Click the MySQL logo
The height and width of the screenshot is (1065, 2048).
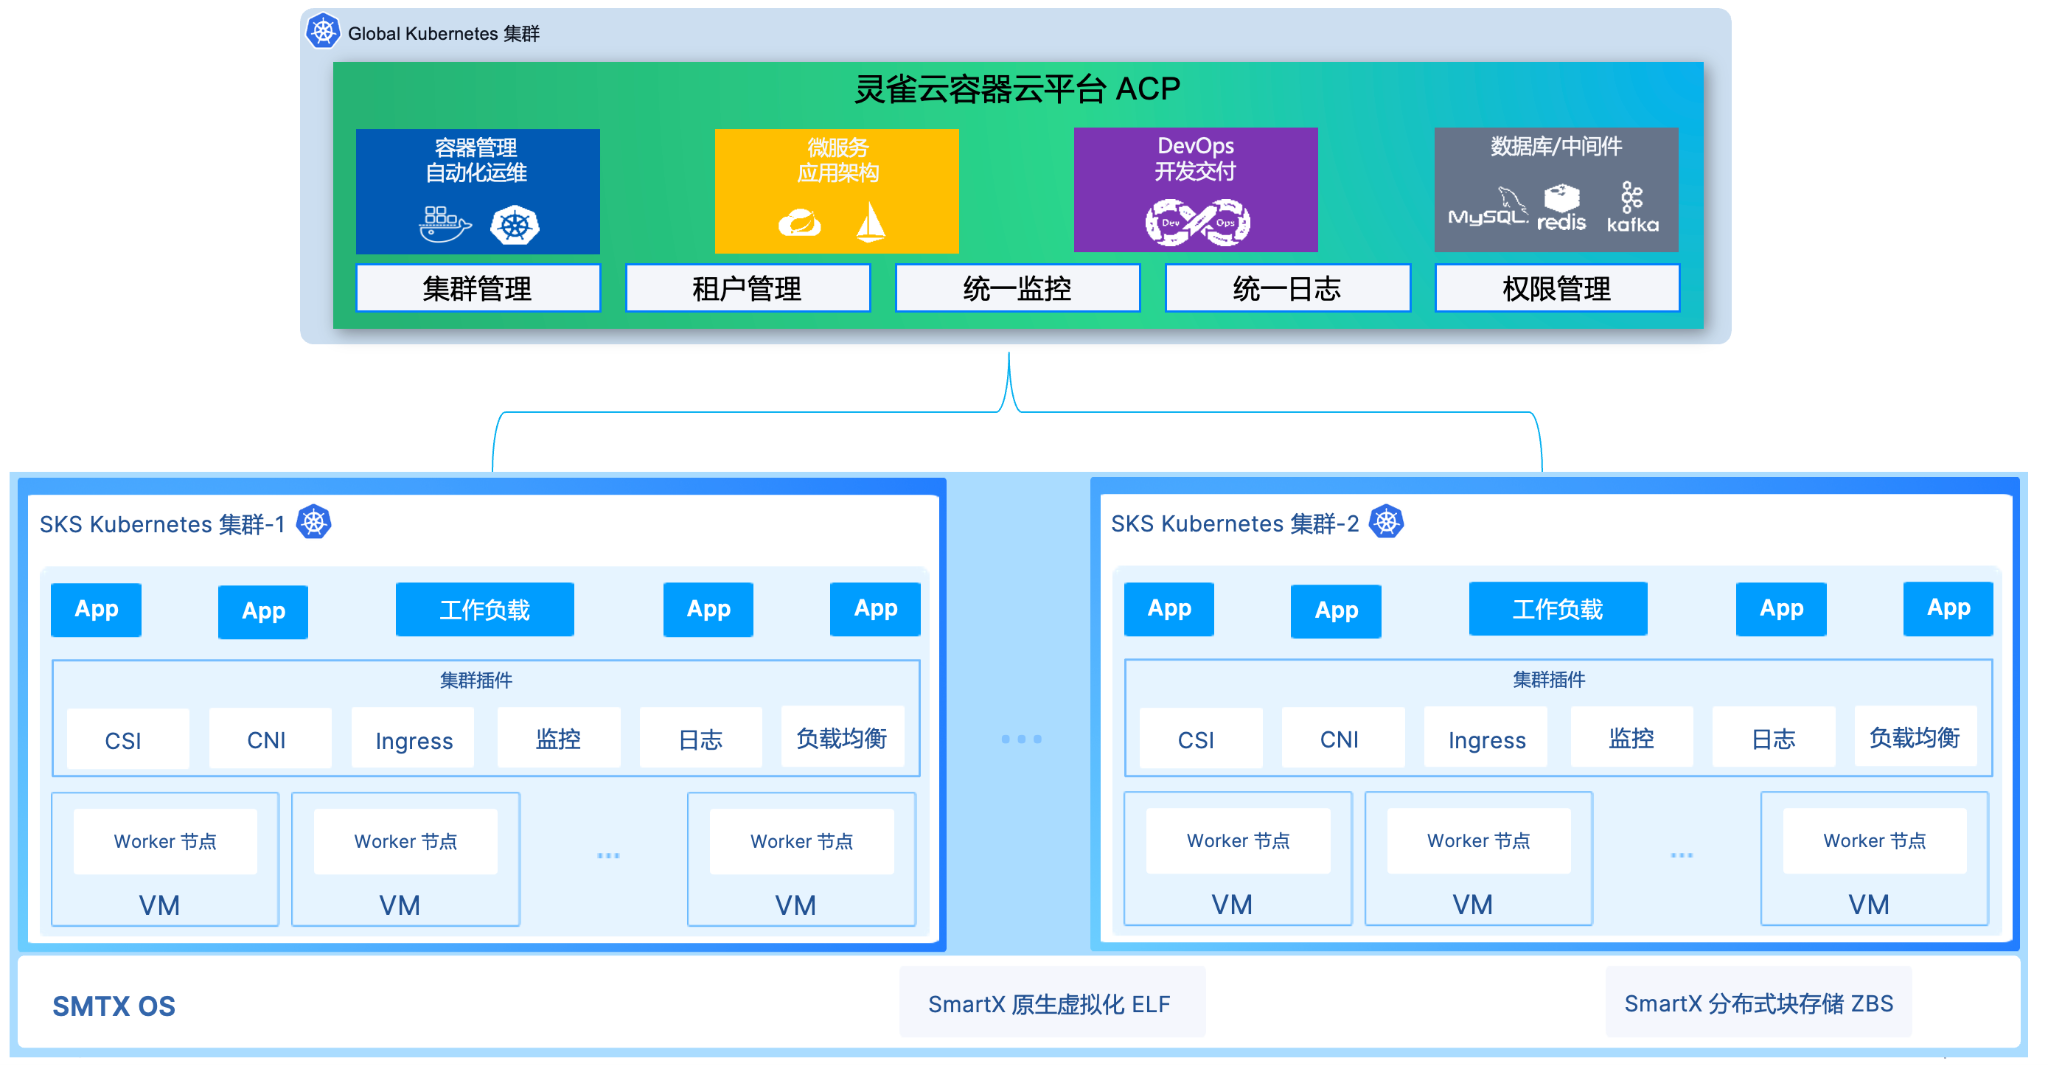tap(1488, 207)
